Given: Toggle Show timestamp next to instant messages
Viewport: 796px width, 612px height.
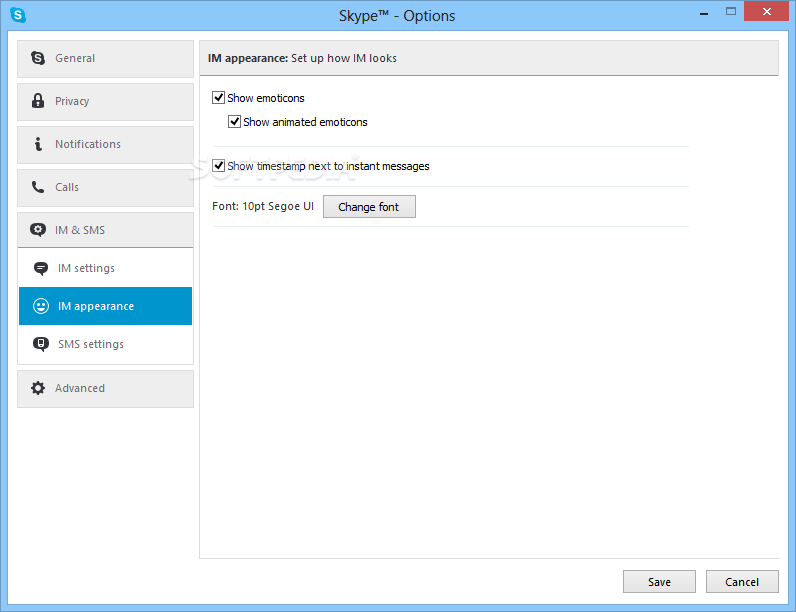Looking at the screenshot, I should click(x=218, y=165).
